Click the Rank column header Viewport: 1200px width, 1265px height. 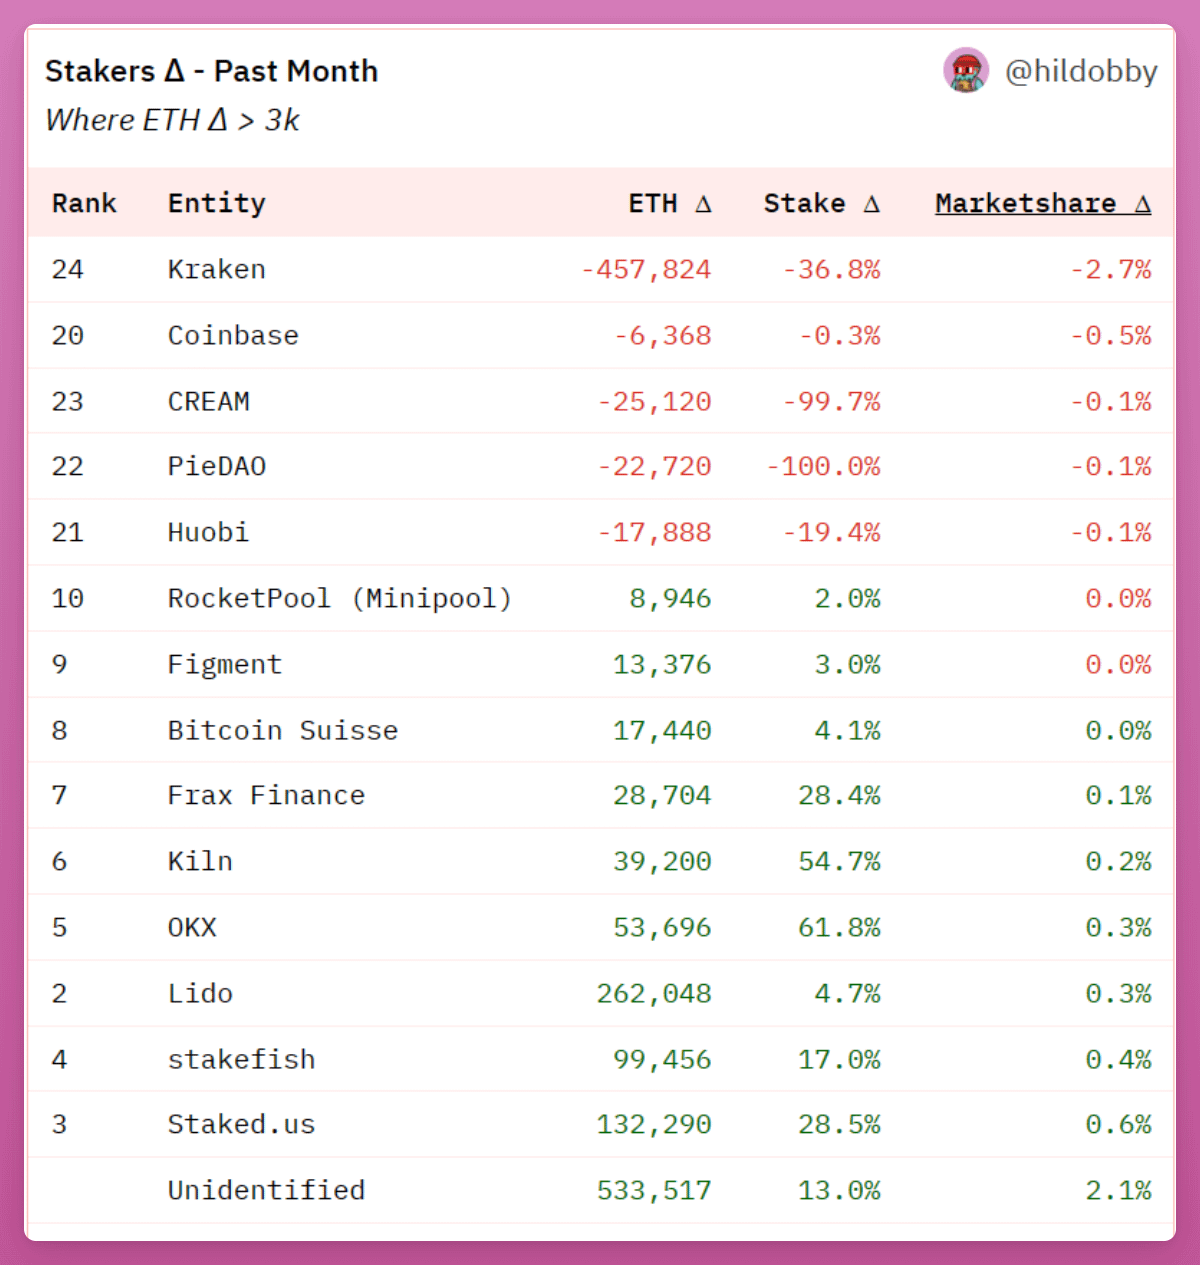(84, 203)
